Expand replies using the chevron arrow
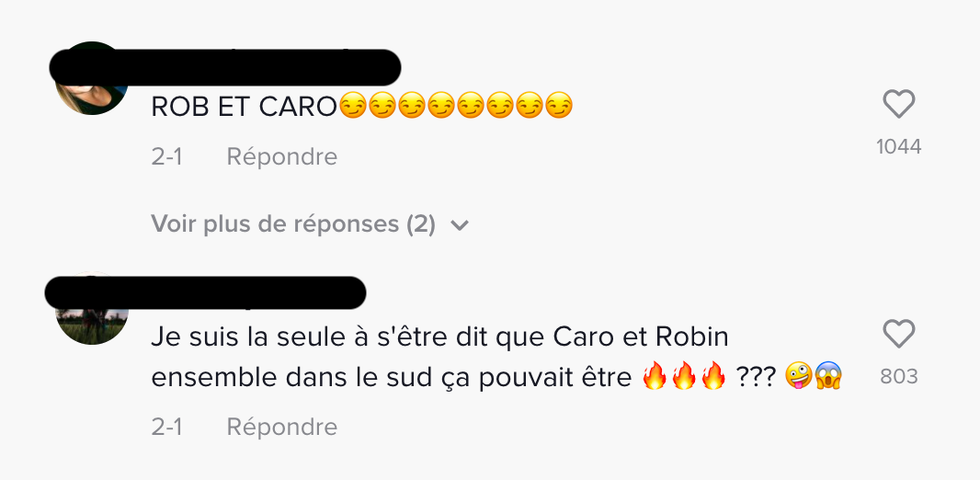The height and width of the screenshot is (480, 980). coord(460,225)
